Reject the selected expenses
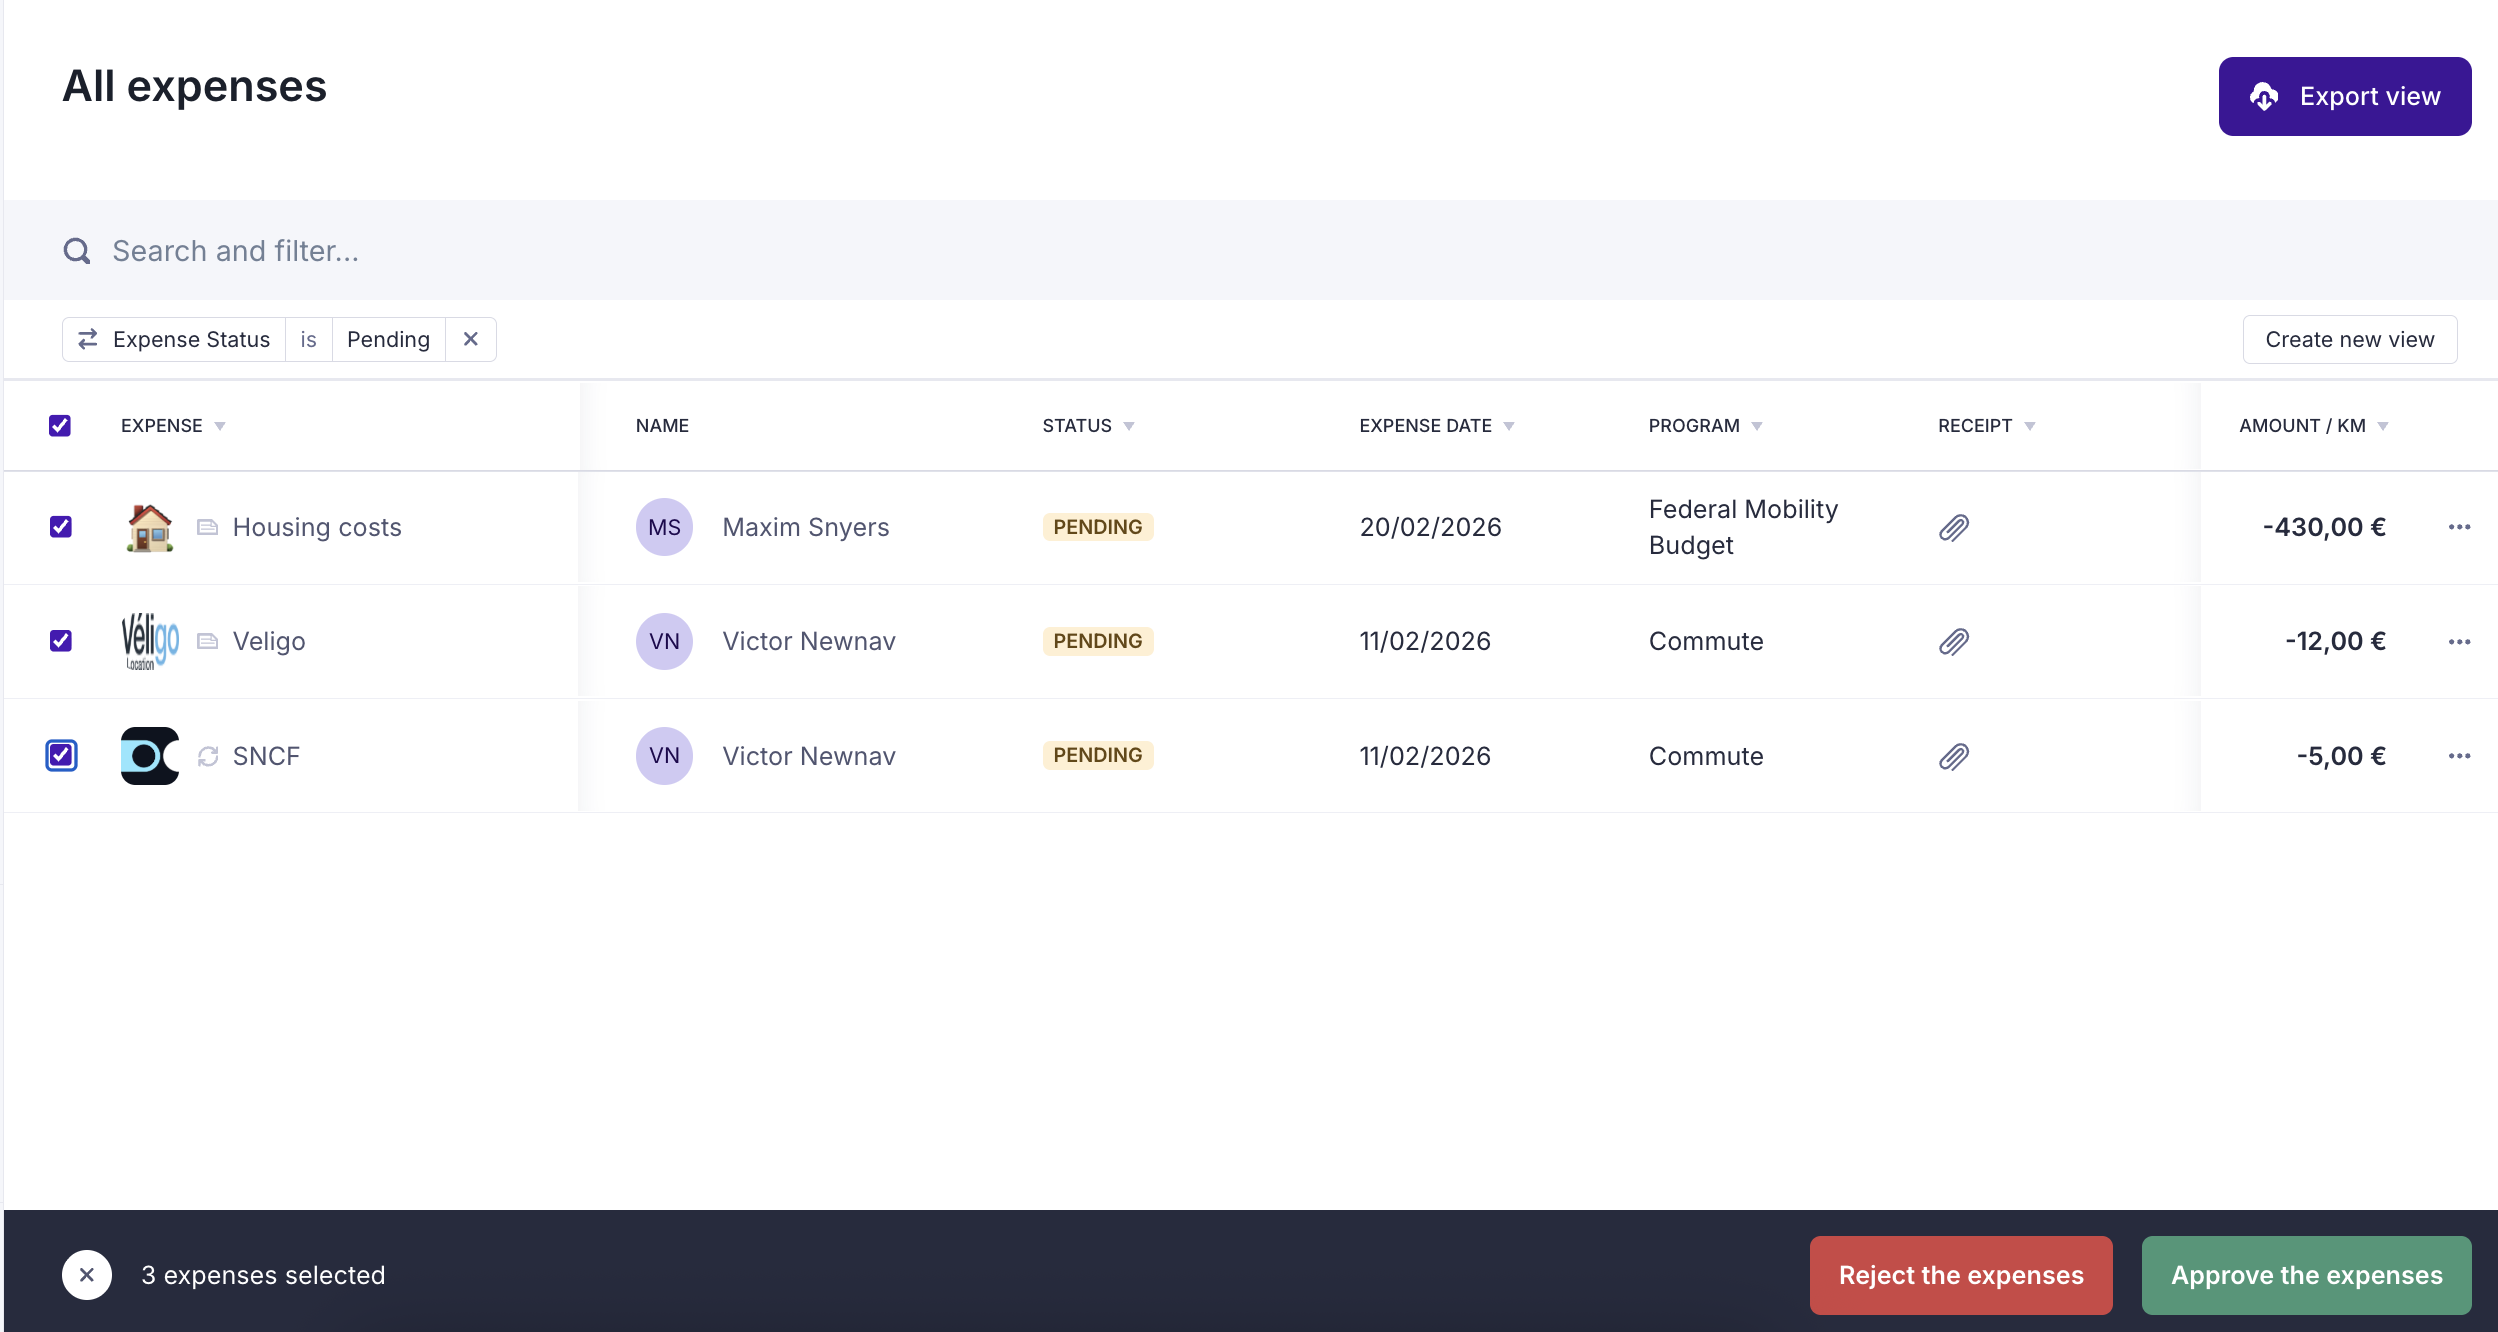Viewport: 2498px width, 1332px height. (x=1960, y=1275)
